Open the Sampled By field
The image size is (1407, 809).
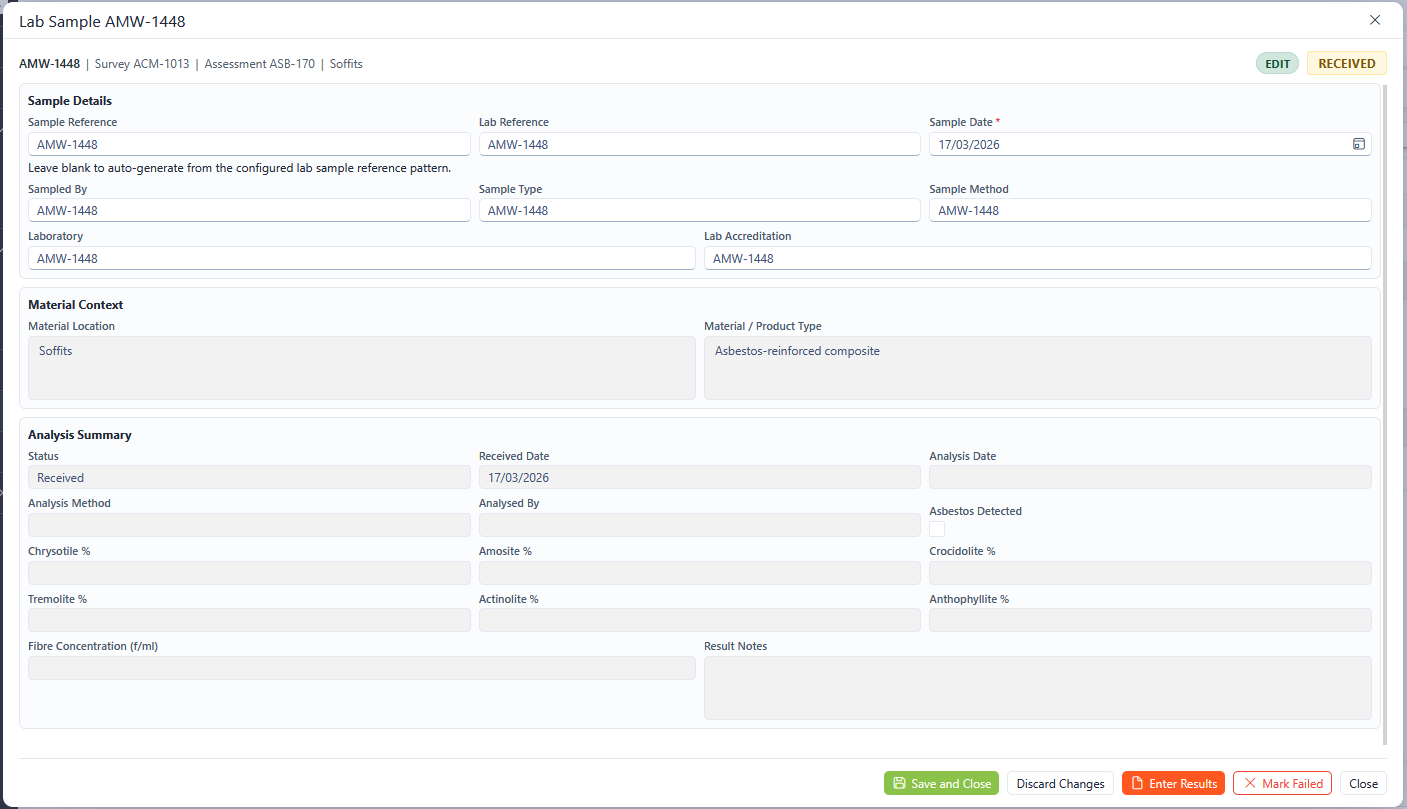[x=249, y=210]
